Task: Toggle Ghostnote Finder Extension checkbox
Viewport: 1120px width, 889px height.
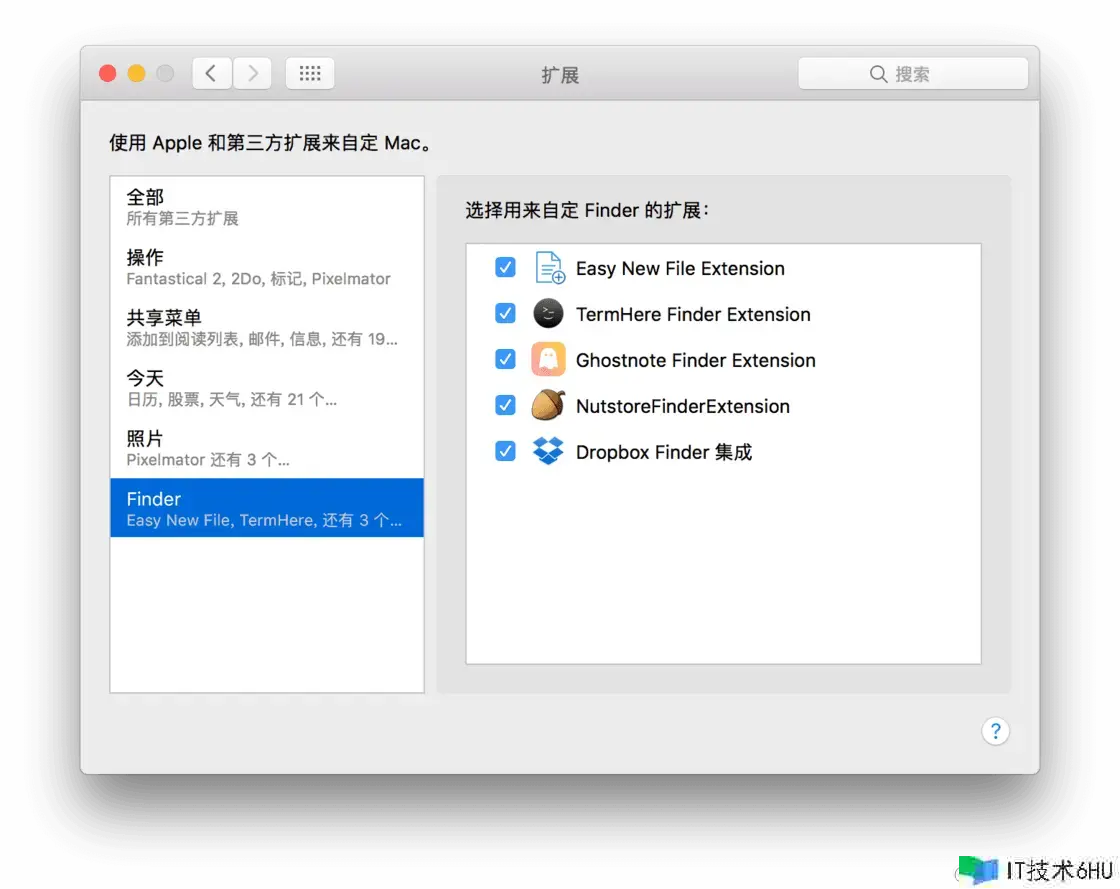Action: click(505, 360)
